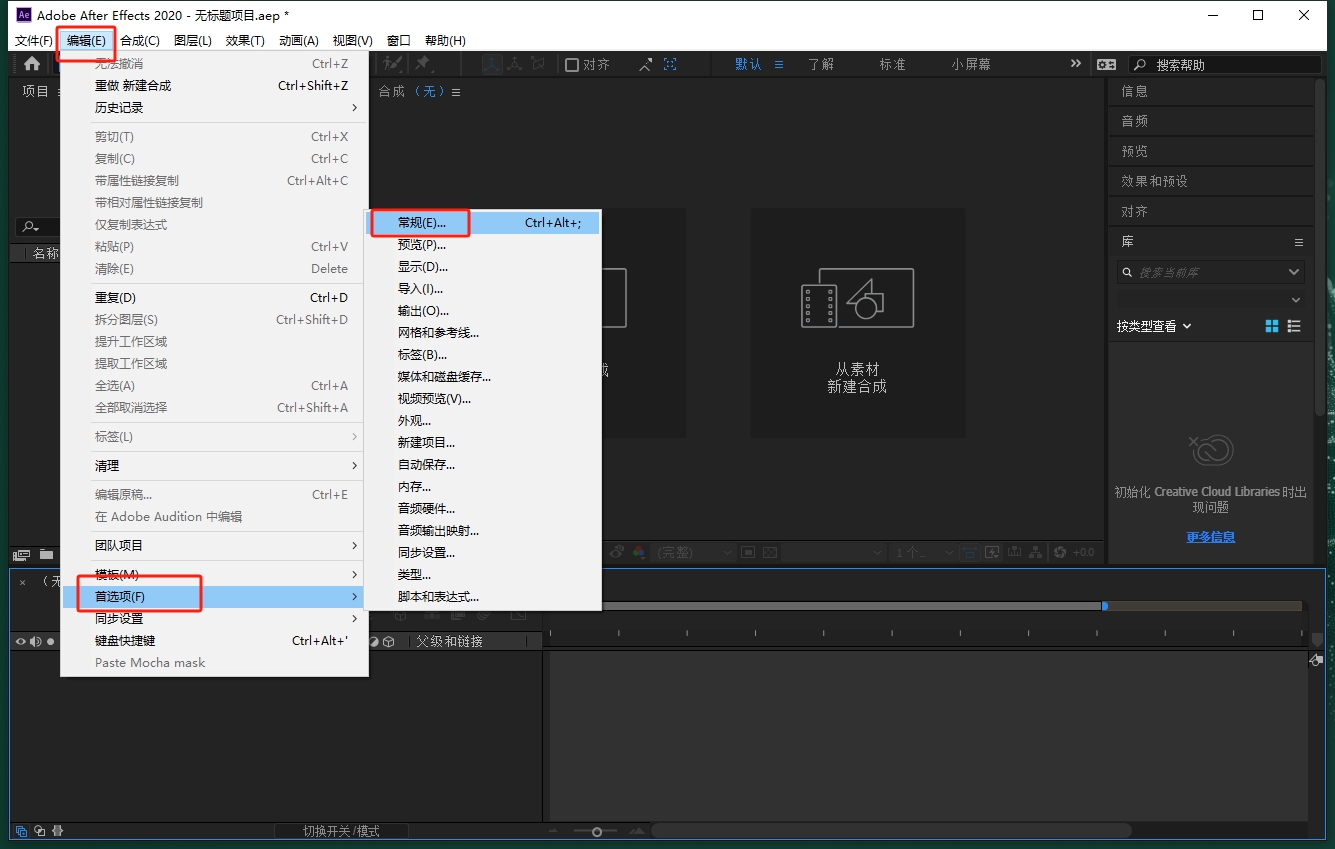Viewport: 1335px width, 849px height.
Task: Click the workspace overflow double-arrow icon
Action: (x=1076, y=64)
